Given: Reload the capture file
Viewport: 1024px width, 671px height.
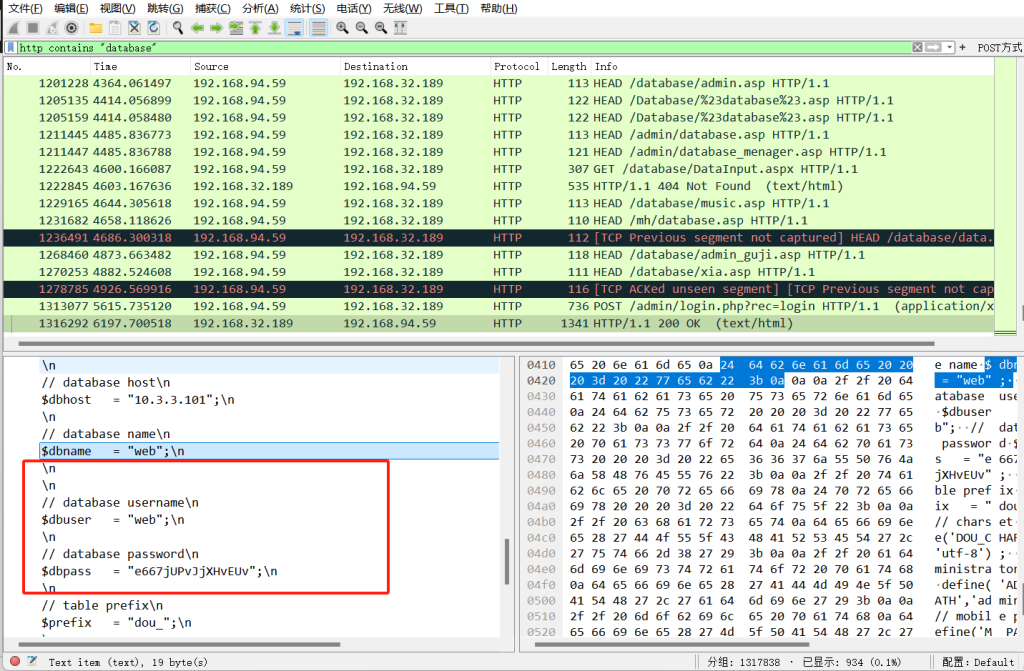Looking at the screenshot, I should click(153, 28).
